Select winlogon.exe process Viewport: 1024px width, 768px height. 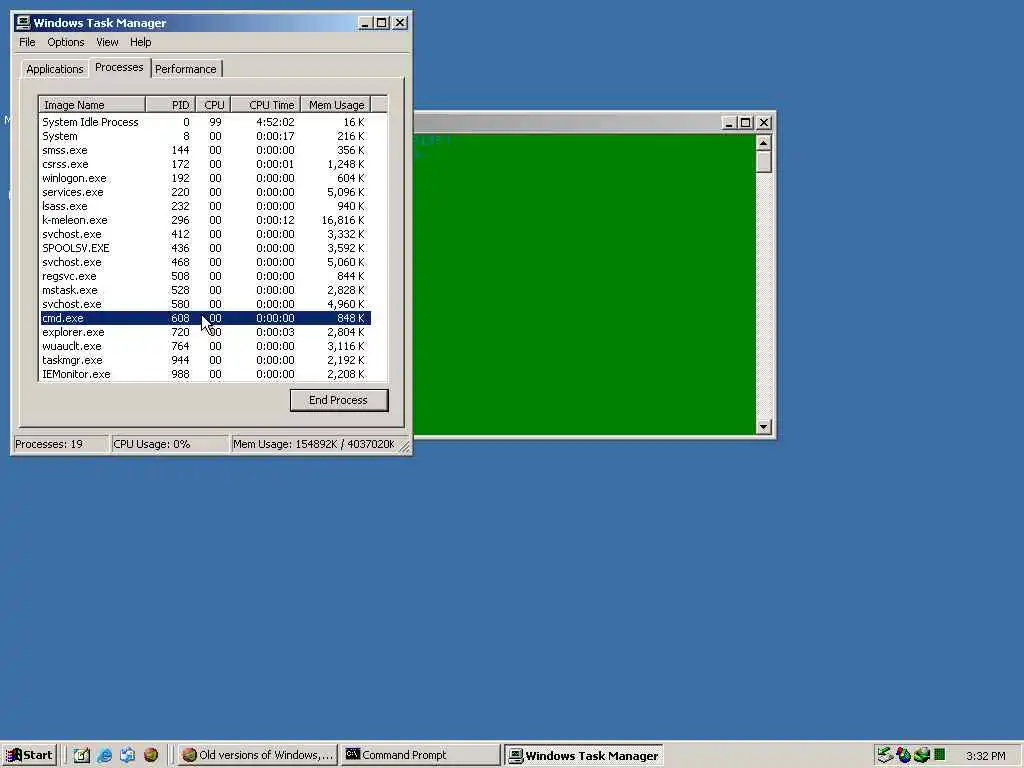(205, 178)
